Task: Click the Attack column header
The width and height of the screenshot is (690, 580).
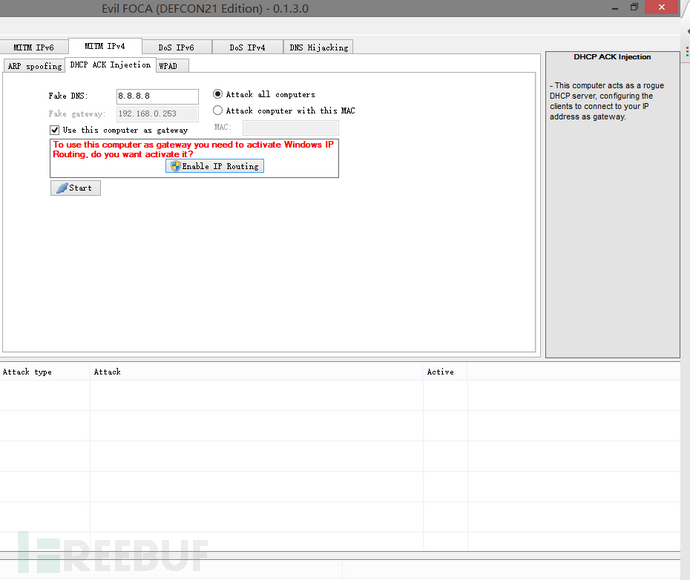Action: [x=256, y=372]
